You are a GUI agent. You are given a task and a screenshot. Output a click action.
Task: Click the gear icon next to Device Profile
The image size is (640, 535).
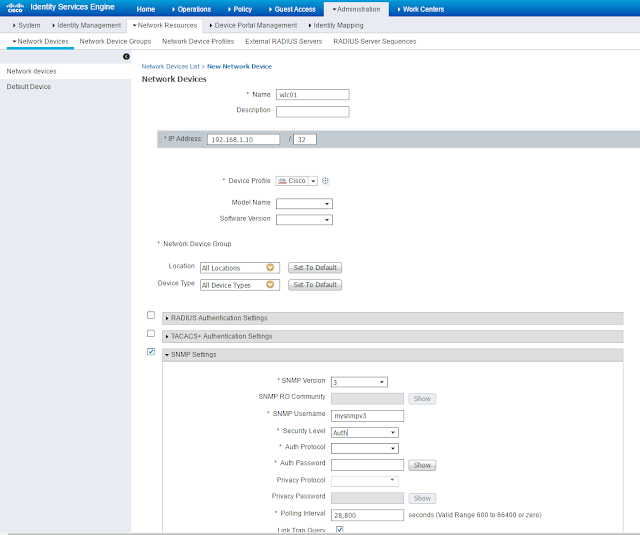pyautogui.click(x=325, y=181)
